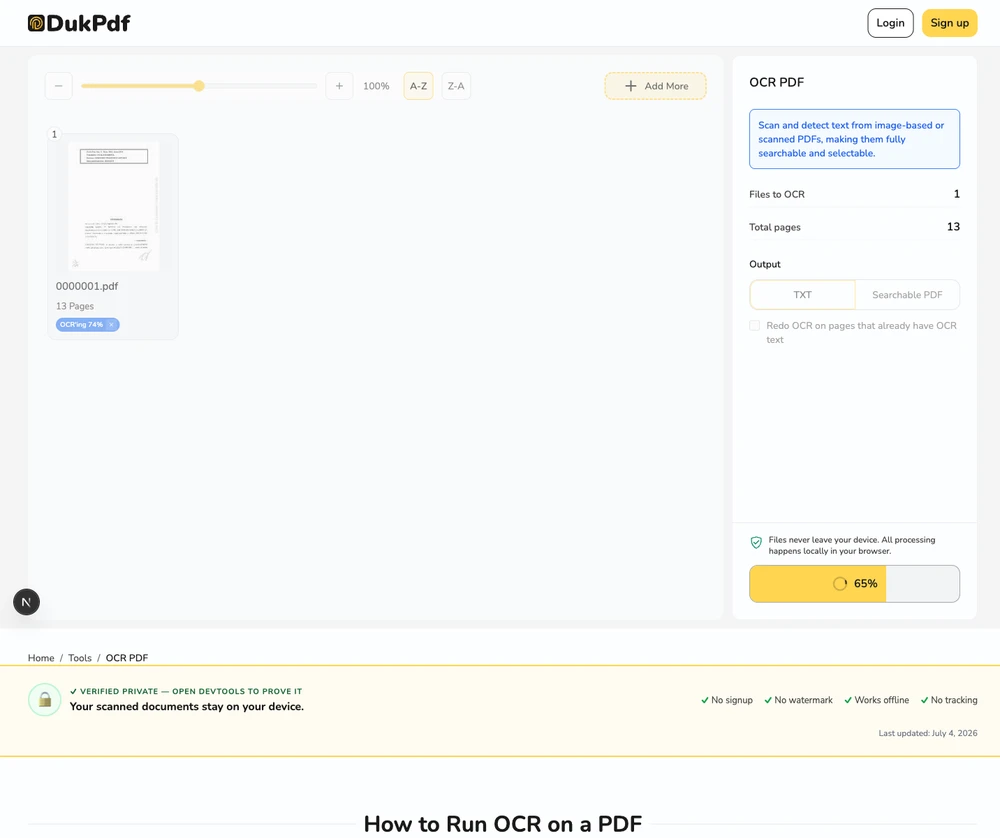Increase thumbnail zoom with plus button
This screenshot has width=1000, height=838.
tap(339, 86)
